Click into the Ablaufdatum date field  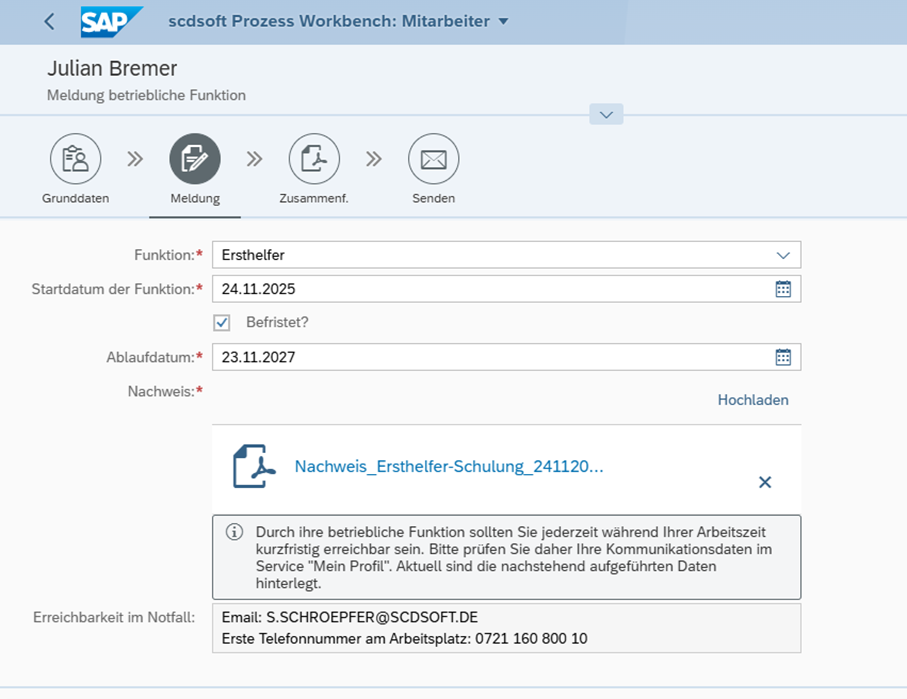pyautogui.click(x=490, y=357)
